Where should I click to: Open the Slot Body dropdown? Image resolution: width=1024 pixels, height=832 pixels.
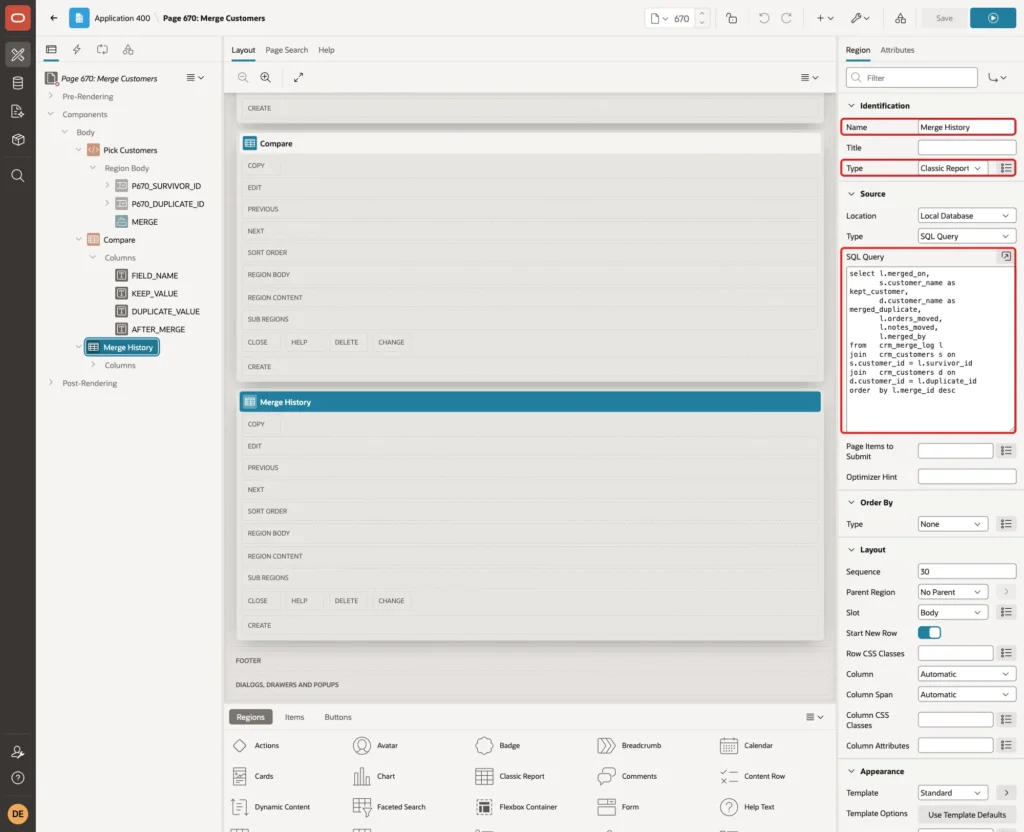click(952, 613)
